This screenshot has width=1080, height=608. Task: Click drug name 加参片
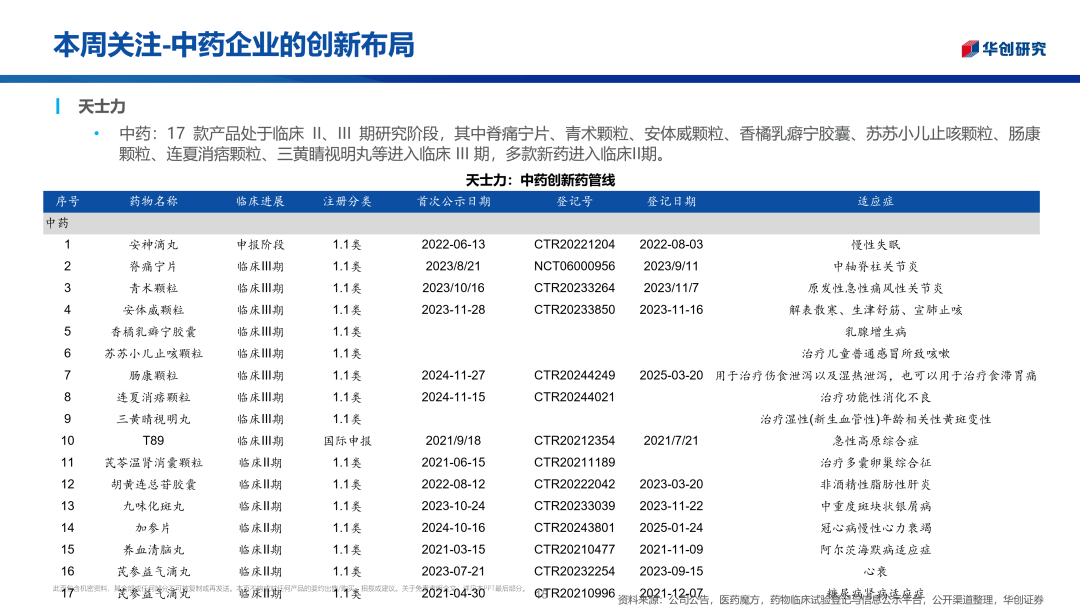154,528
